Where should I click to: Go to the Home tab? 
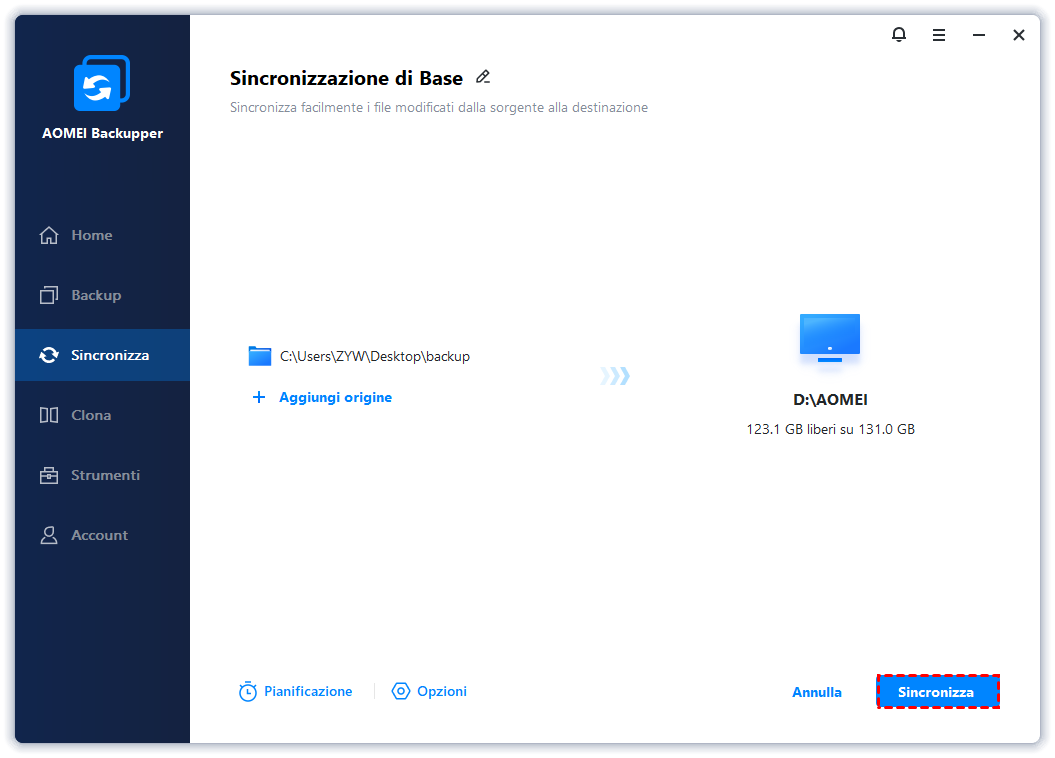click(102, 235)
